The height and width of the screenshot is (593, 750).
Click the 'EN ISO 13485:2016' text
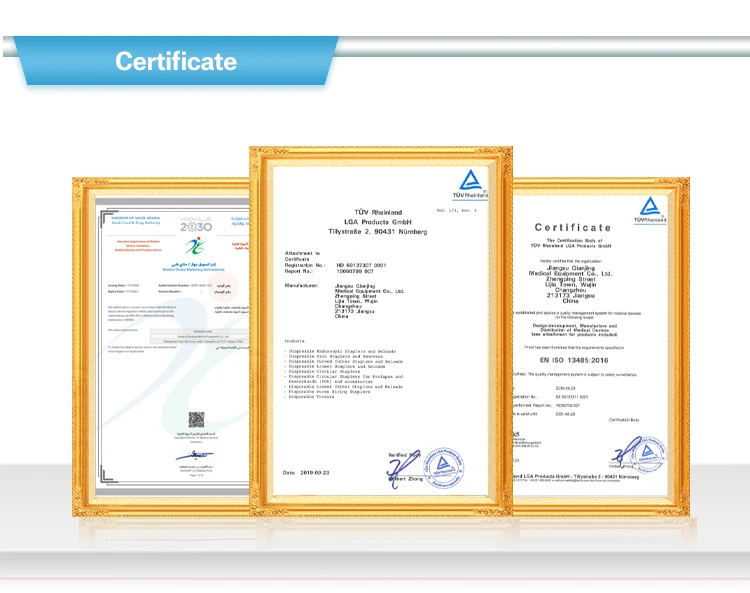[x=574, y=360]
